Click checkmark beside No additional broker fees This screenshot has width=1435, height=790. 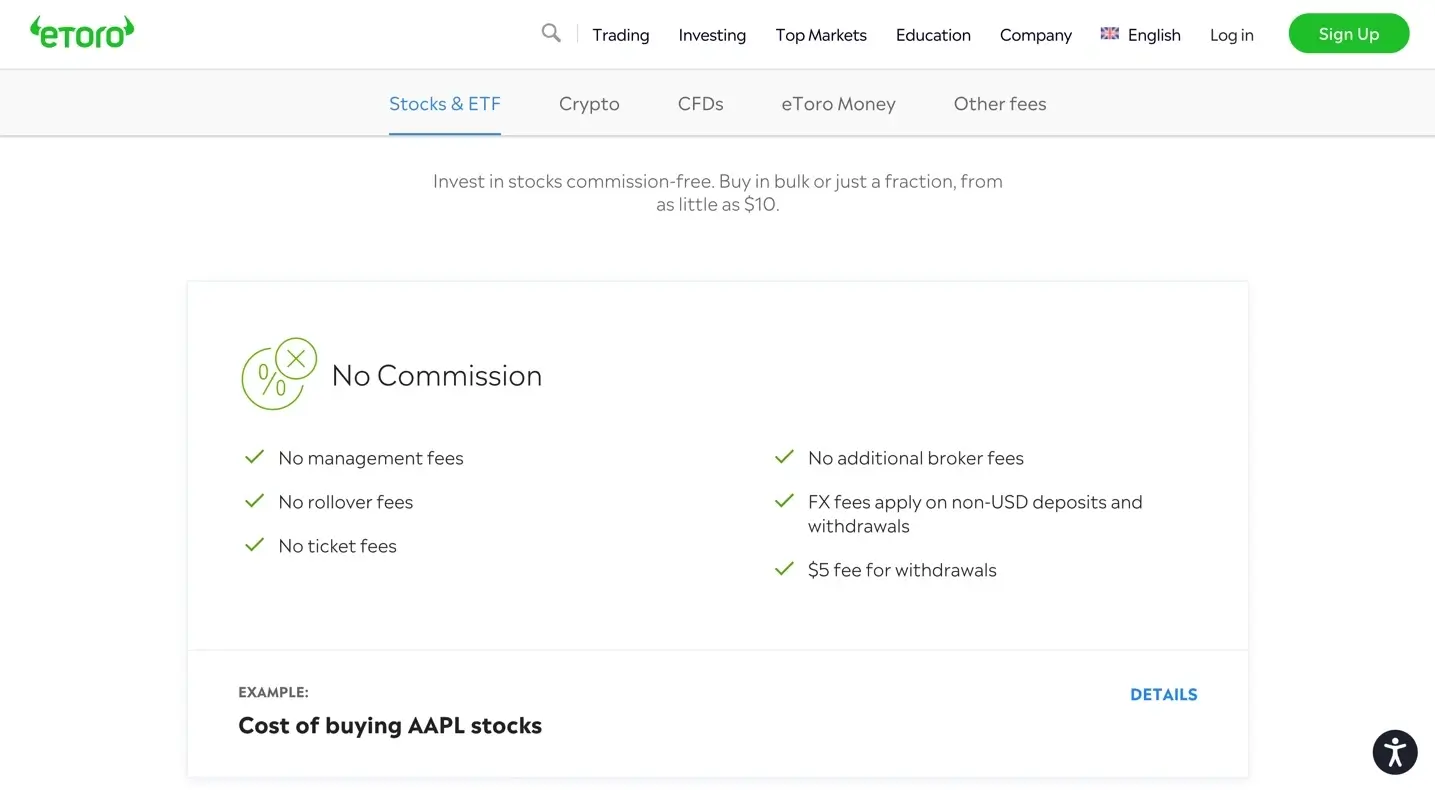(784, 457)
